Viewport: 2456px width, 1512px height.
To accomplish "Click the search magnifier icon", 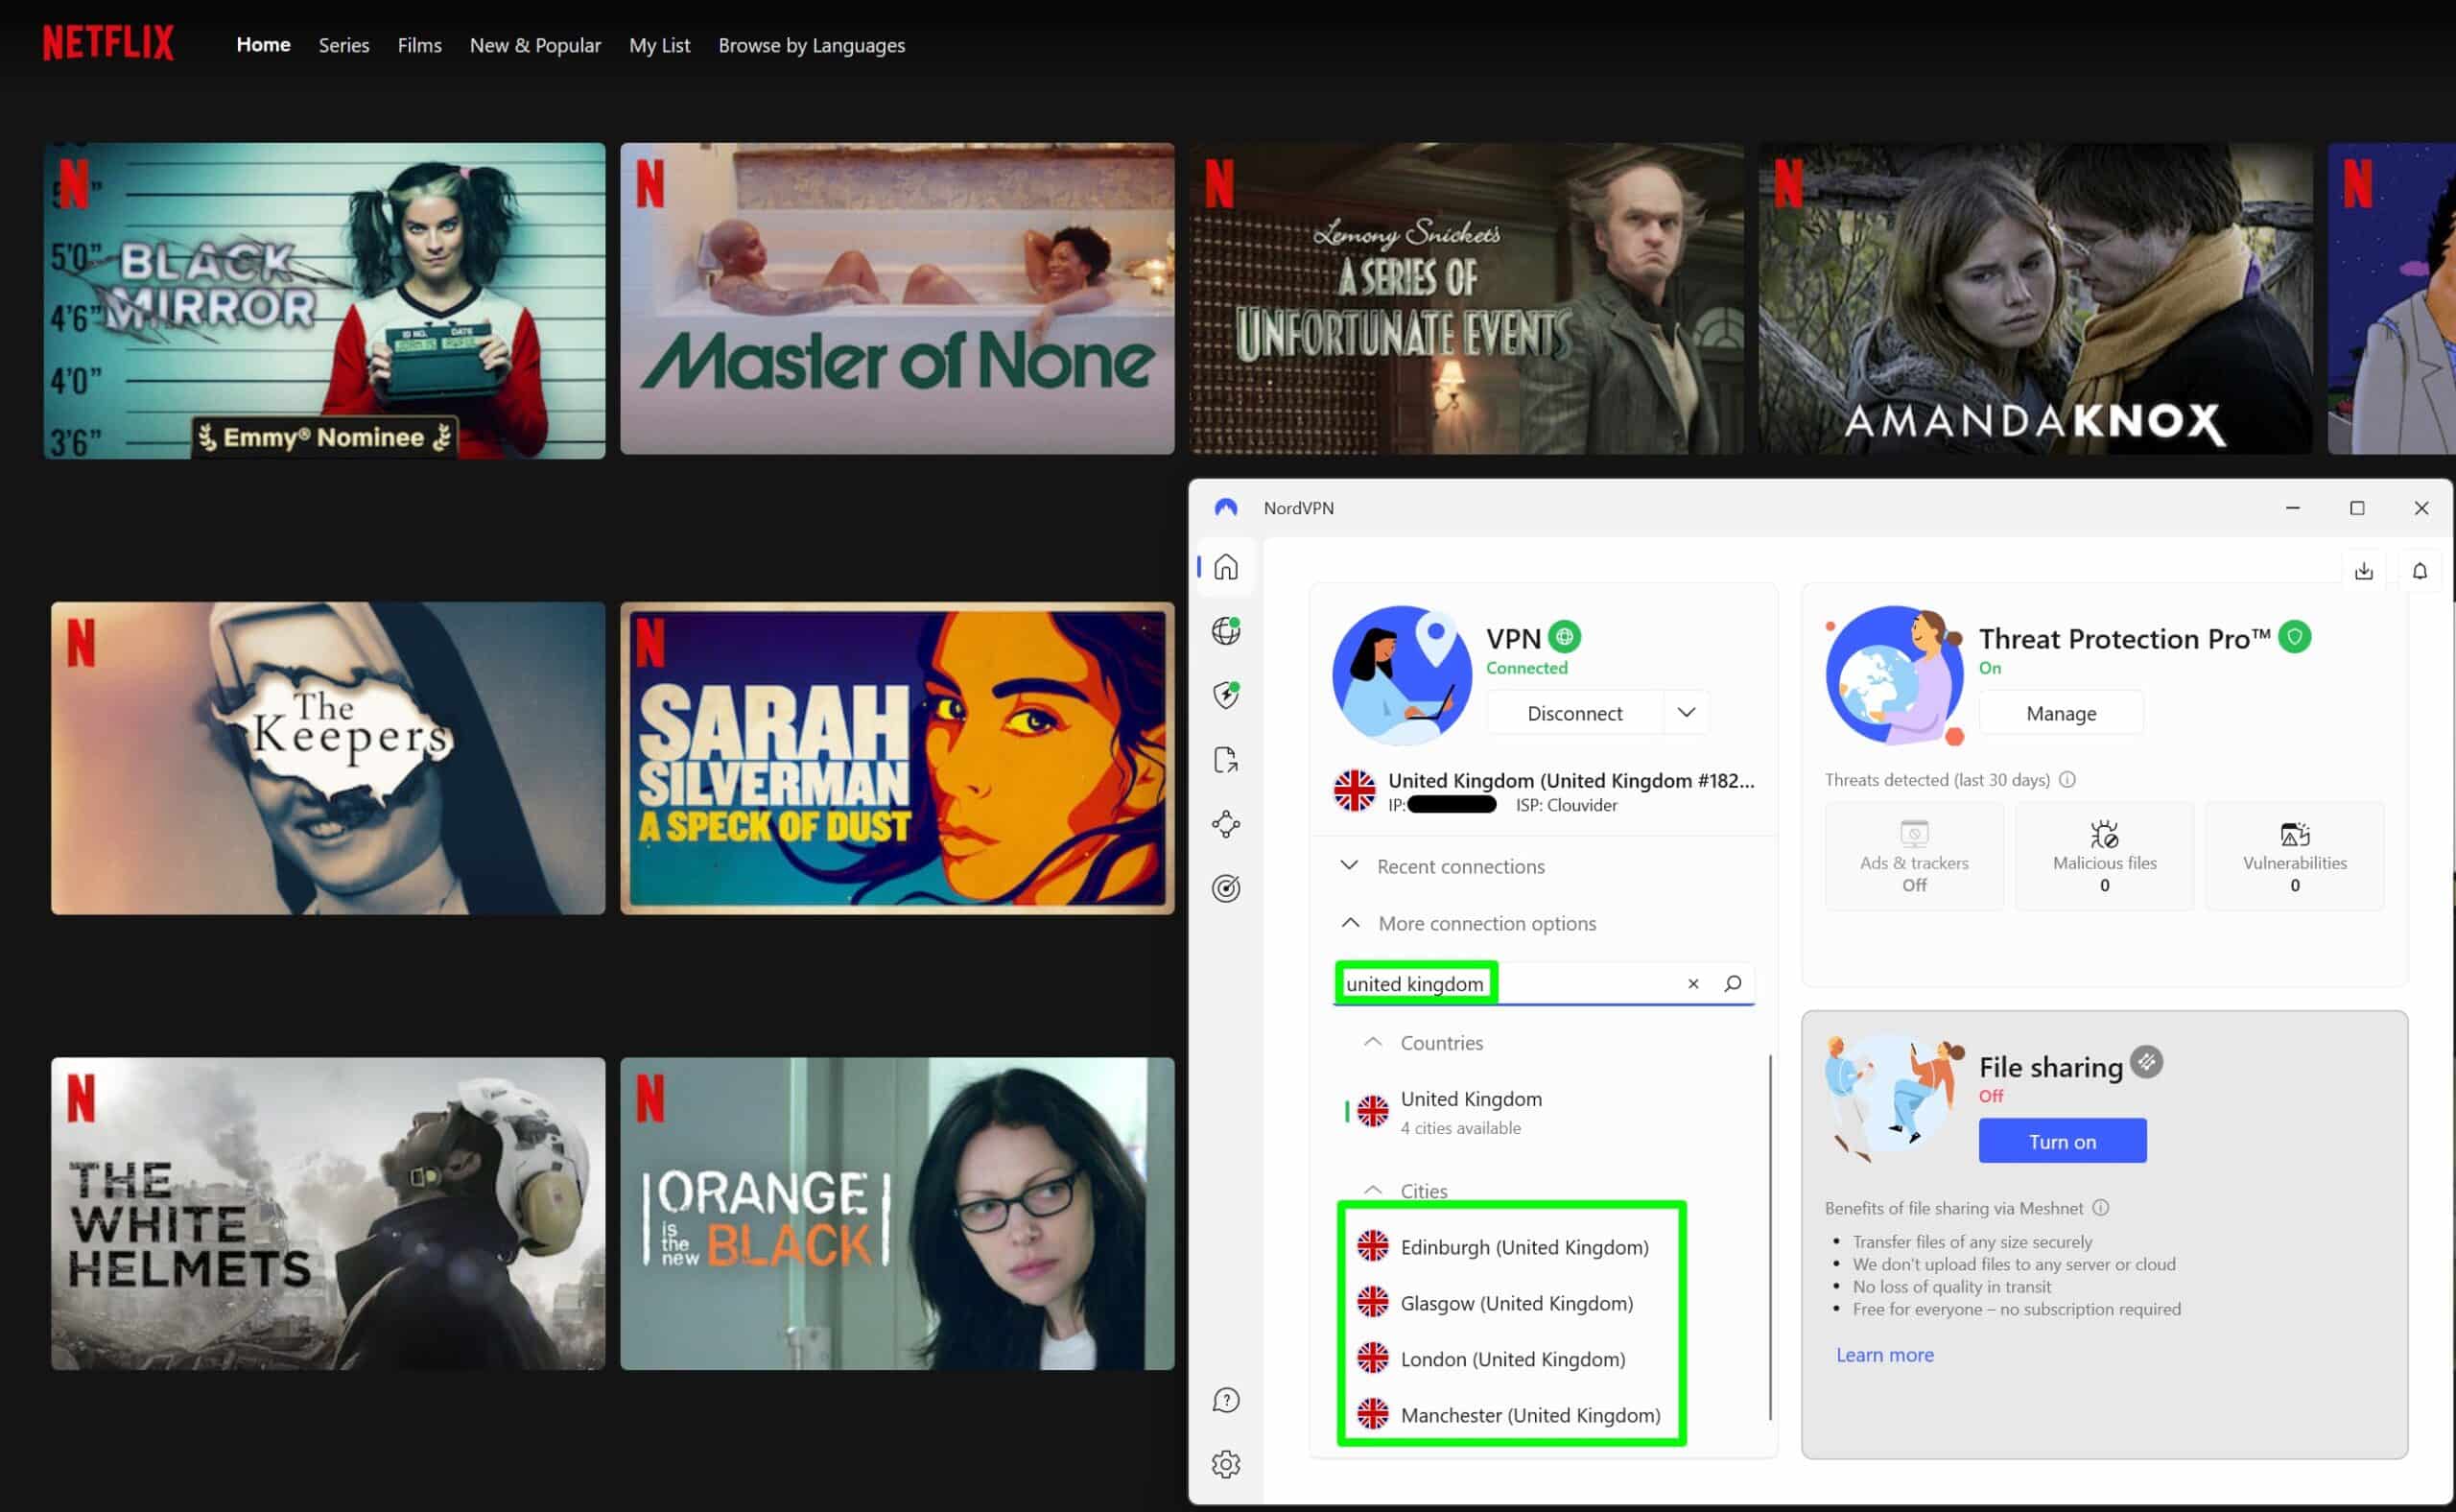I will [x=1732, y=984].
